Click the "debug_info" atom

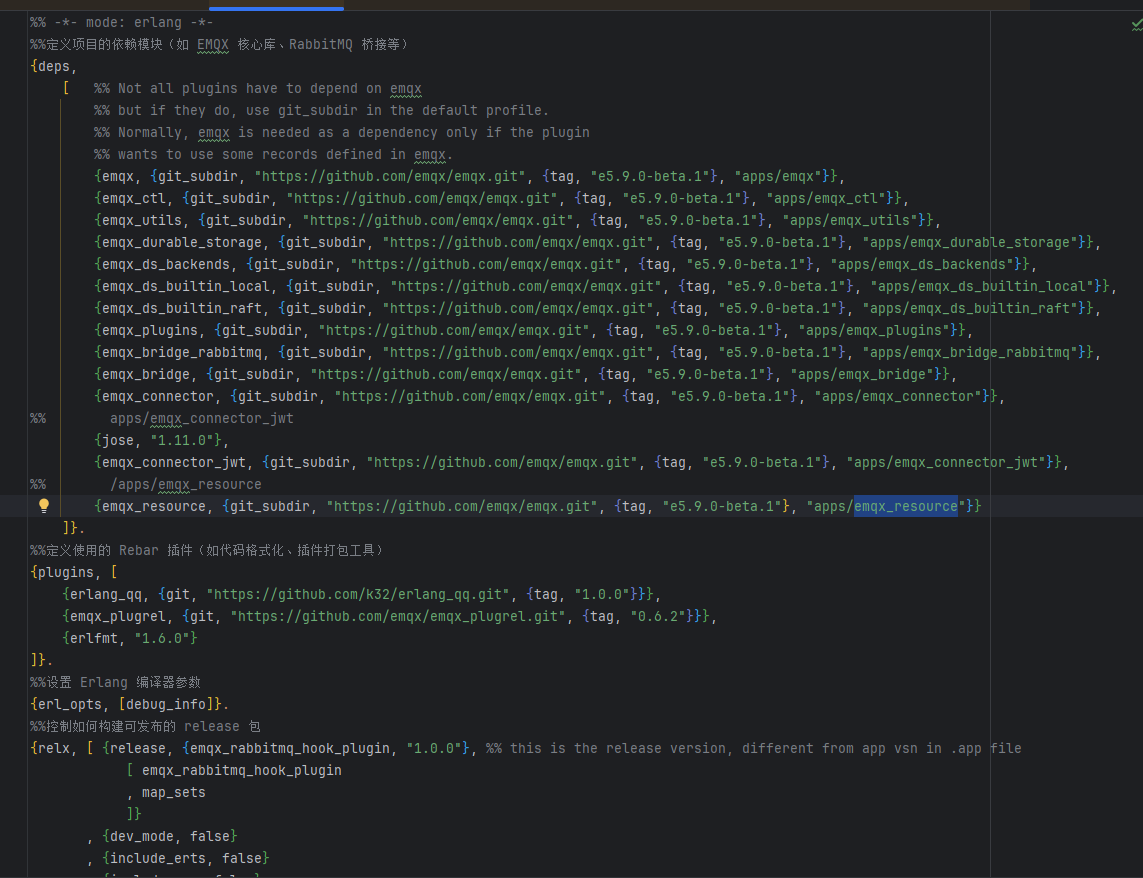click(166, 704)
